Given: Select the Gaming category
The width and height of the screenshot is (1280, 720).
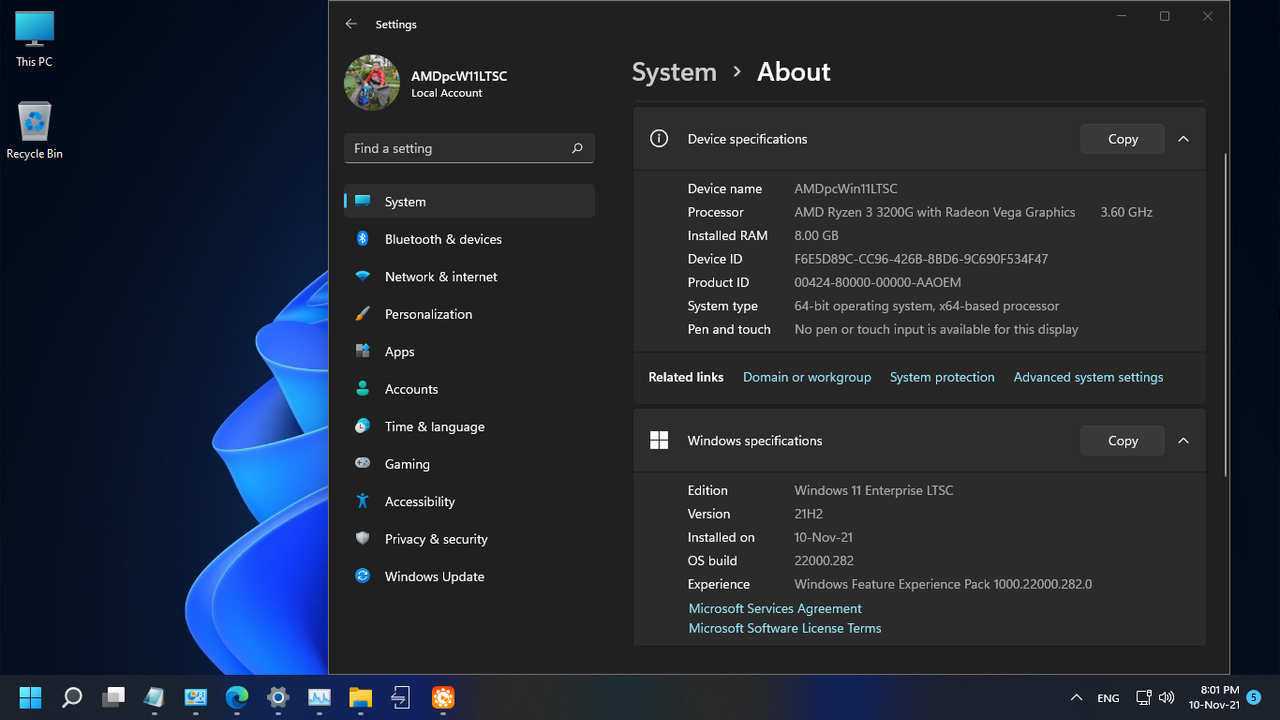Looking at the screenshot, I should point(407,464).
